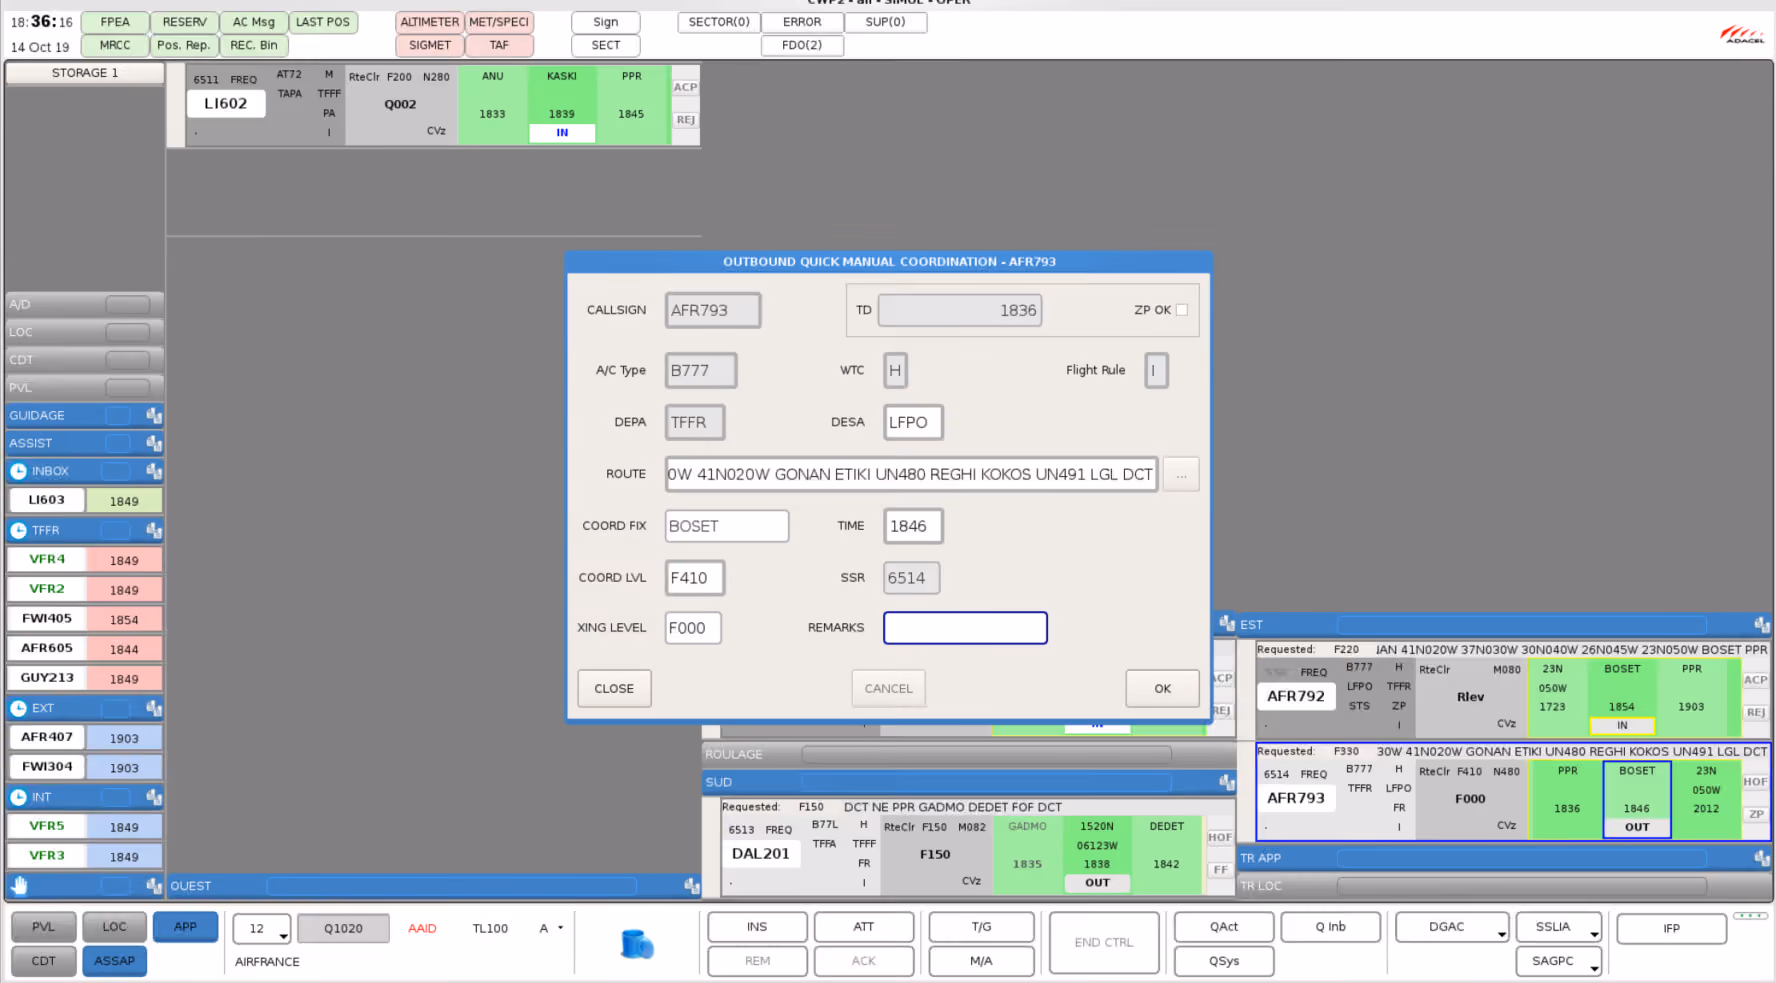Image resolution: width=1776 pixels, height=983 pixels.
Task: Click the OUEST bar slider
Action: click(451, 886)
